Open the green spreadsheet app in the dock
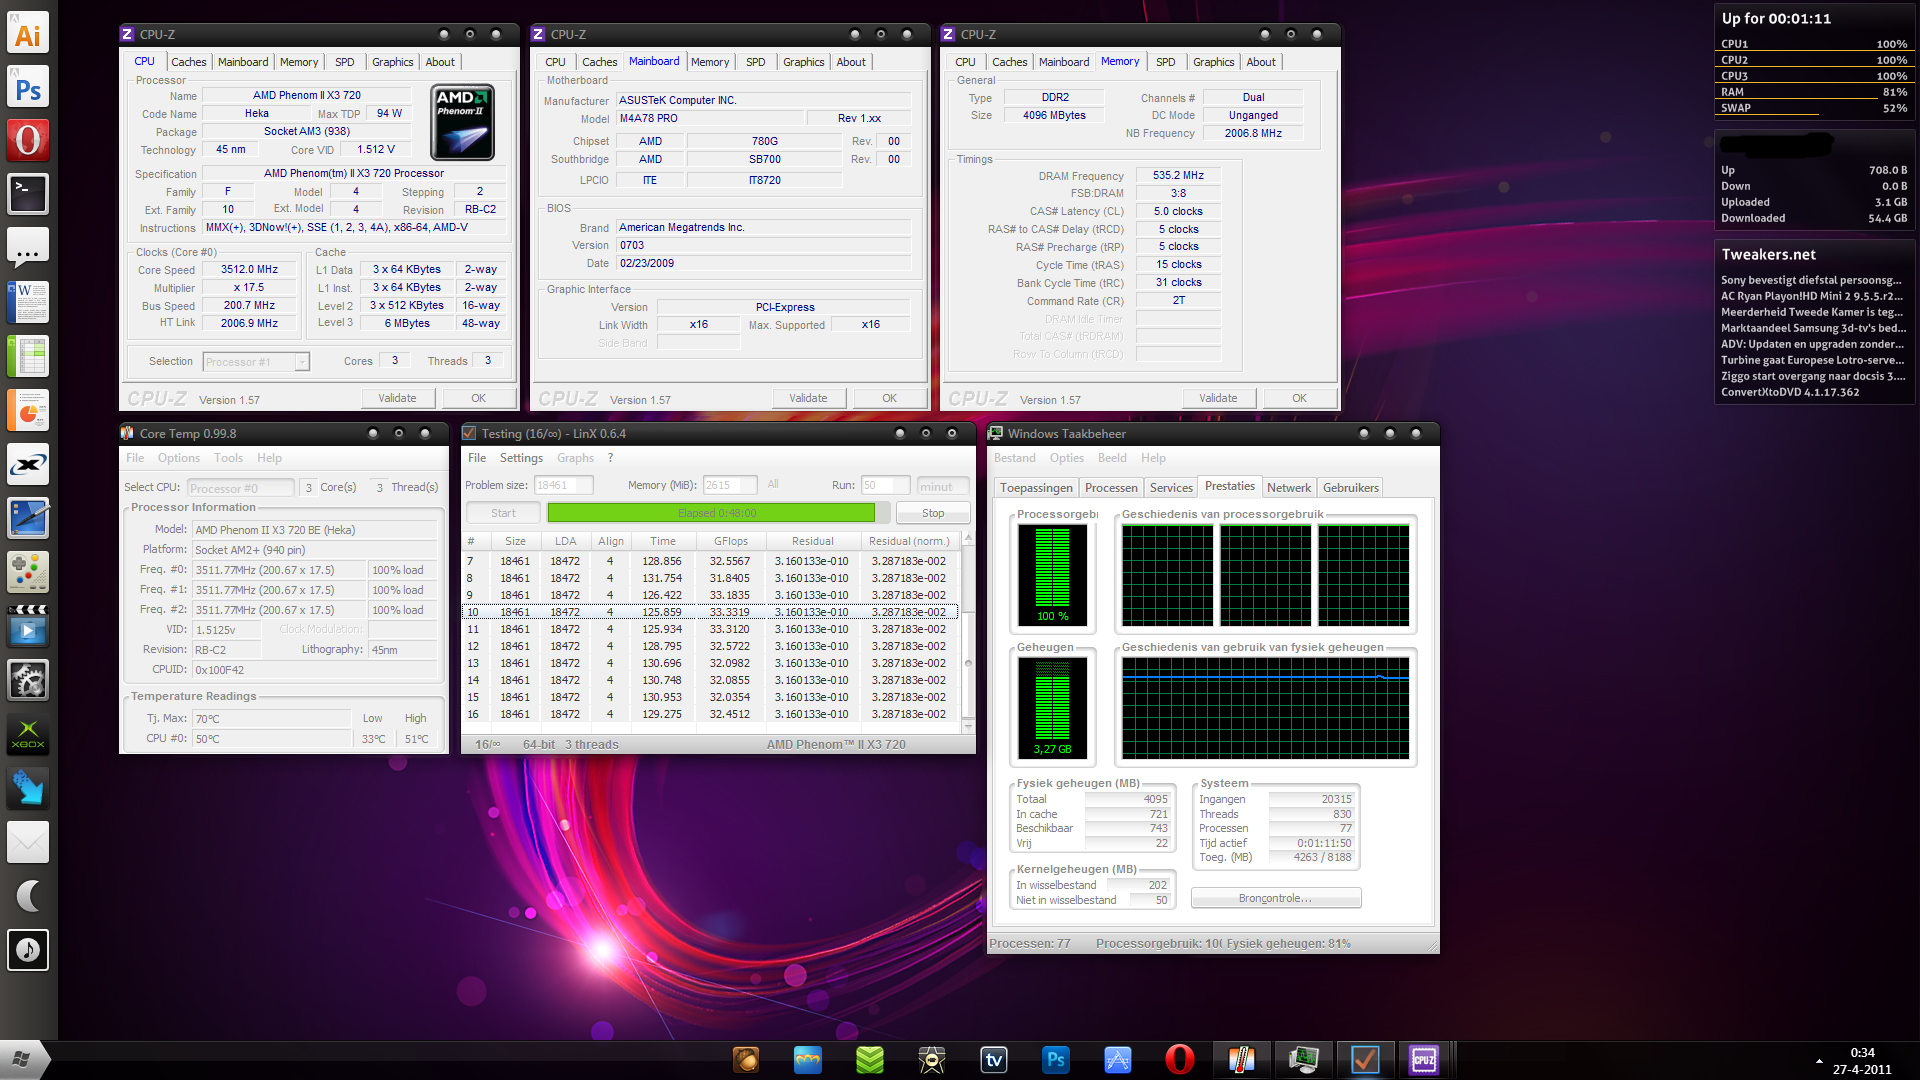Screen dimensions: 1920x1080 (x=28, y=356)
